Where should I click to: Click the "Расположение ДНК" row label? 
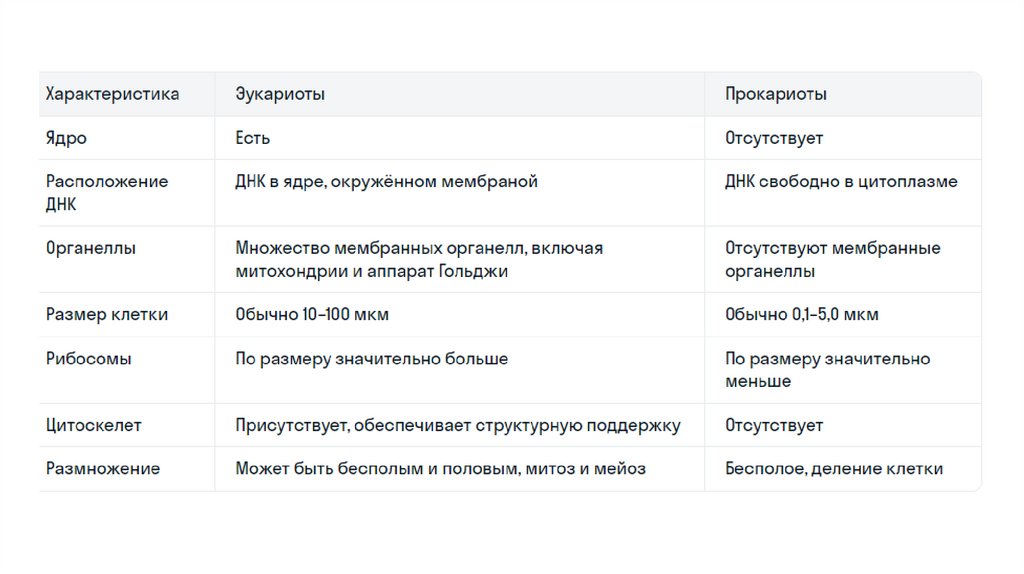tap(106, 192)
